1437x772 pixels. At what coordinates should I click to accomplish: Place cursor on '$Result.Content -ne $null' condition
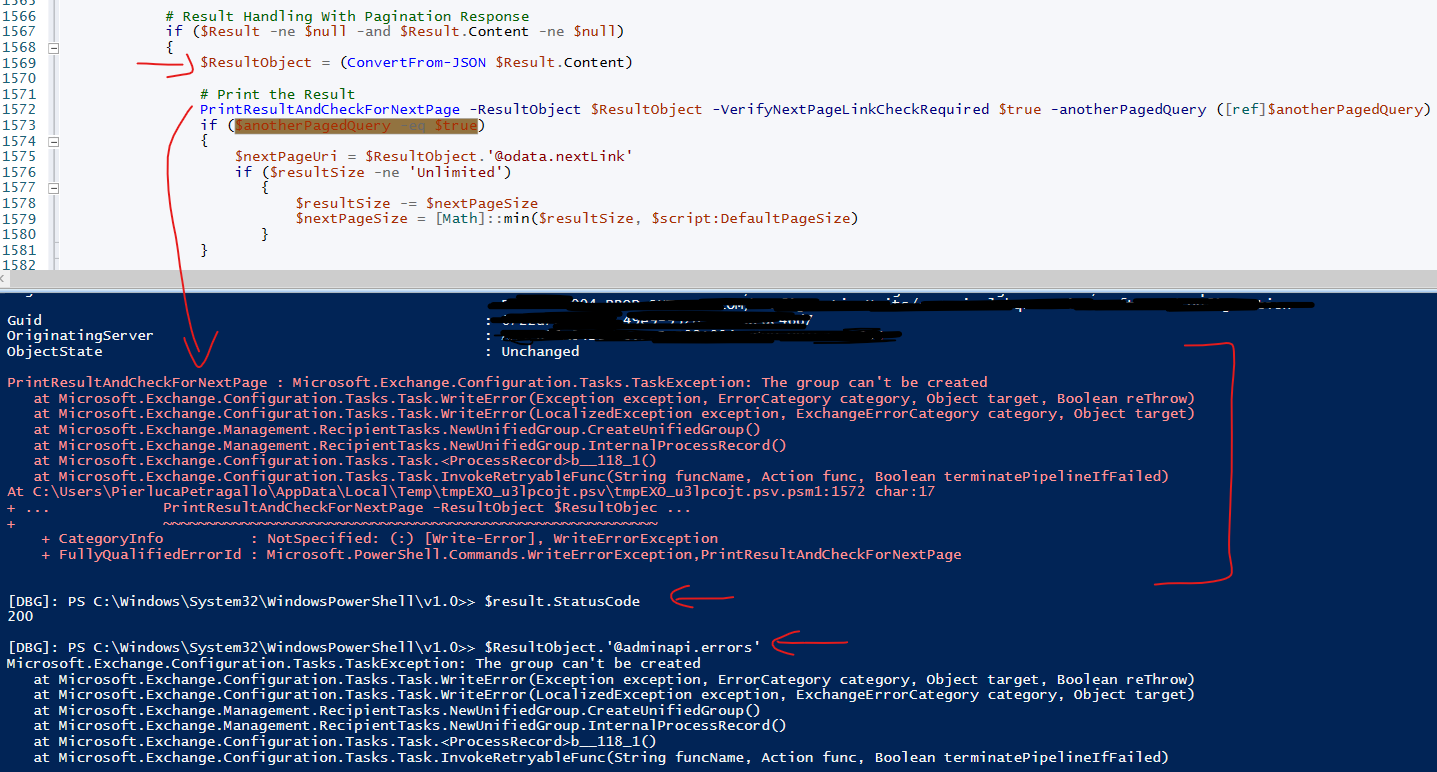(x=510, y=31)
